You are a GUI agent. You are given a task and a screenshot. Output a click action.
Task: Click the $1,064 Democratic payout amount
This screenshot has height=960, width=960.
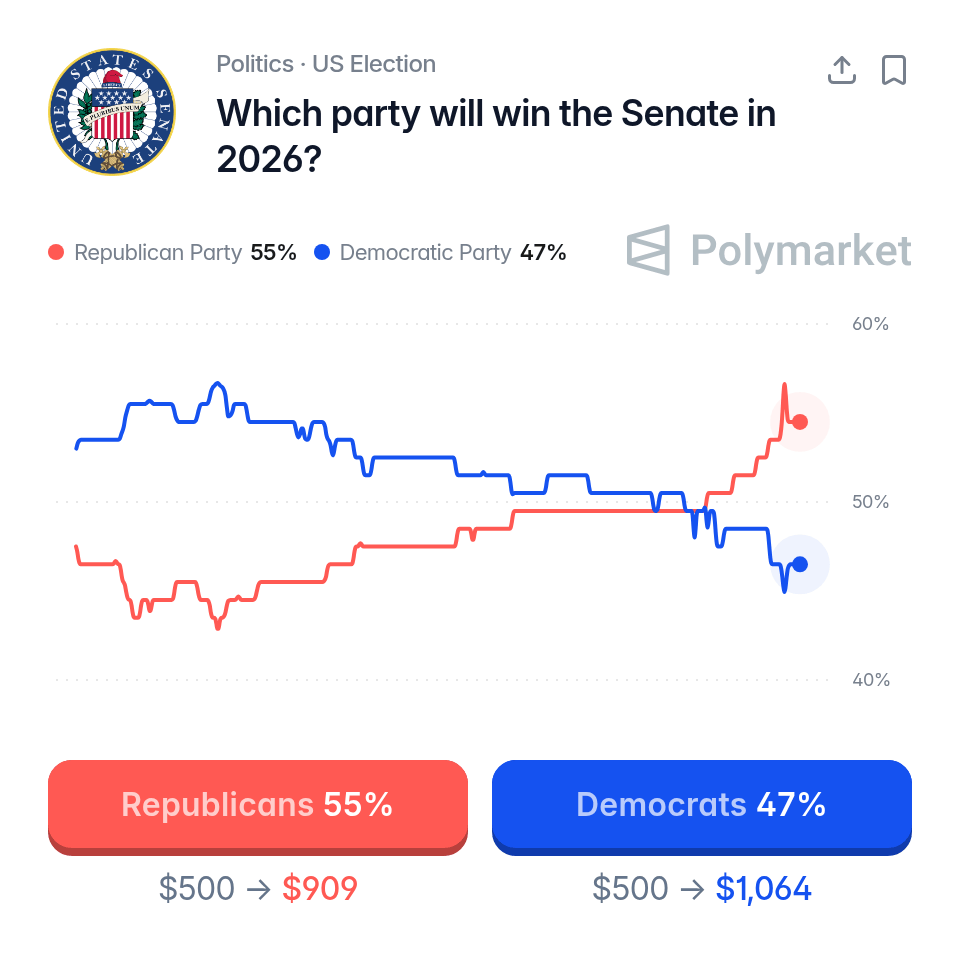[763, 889]
